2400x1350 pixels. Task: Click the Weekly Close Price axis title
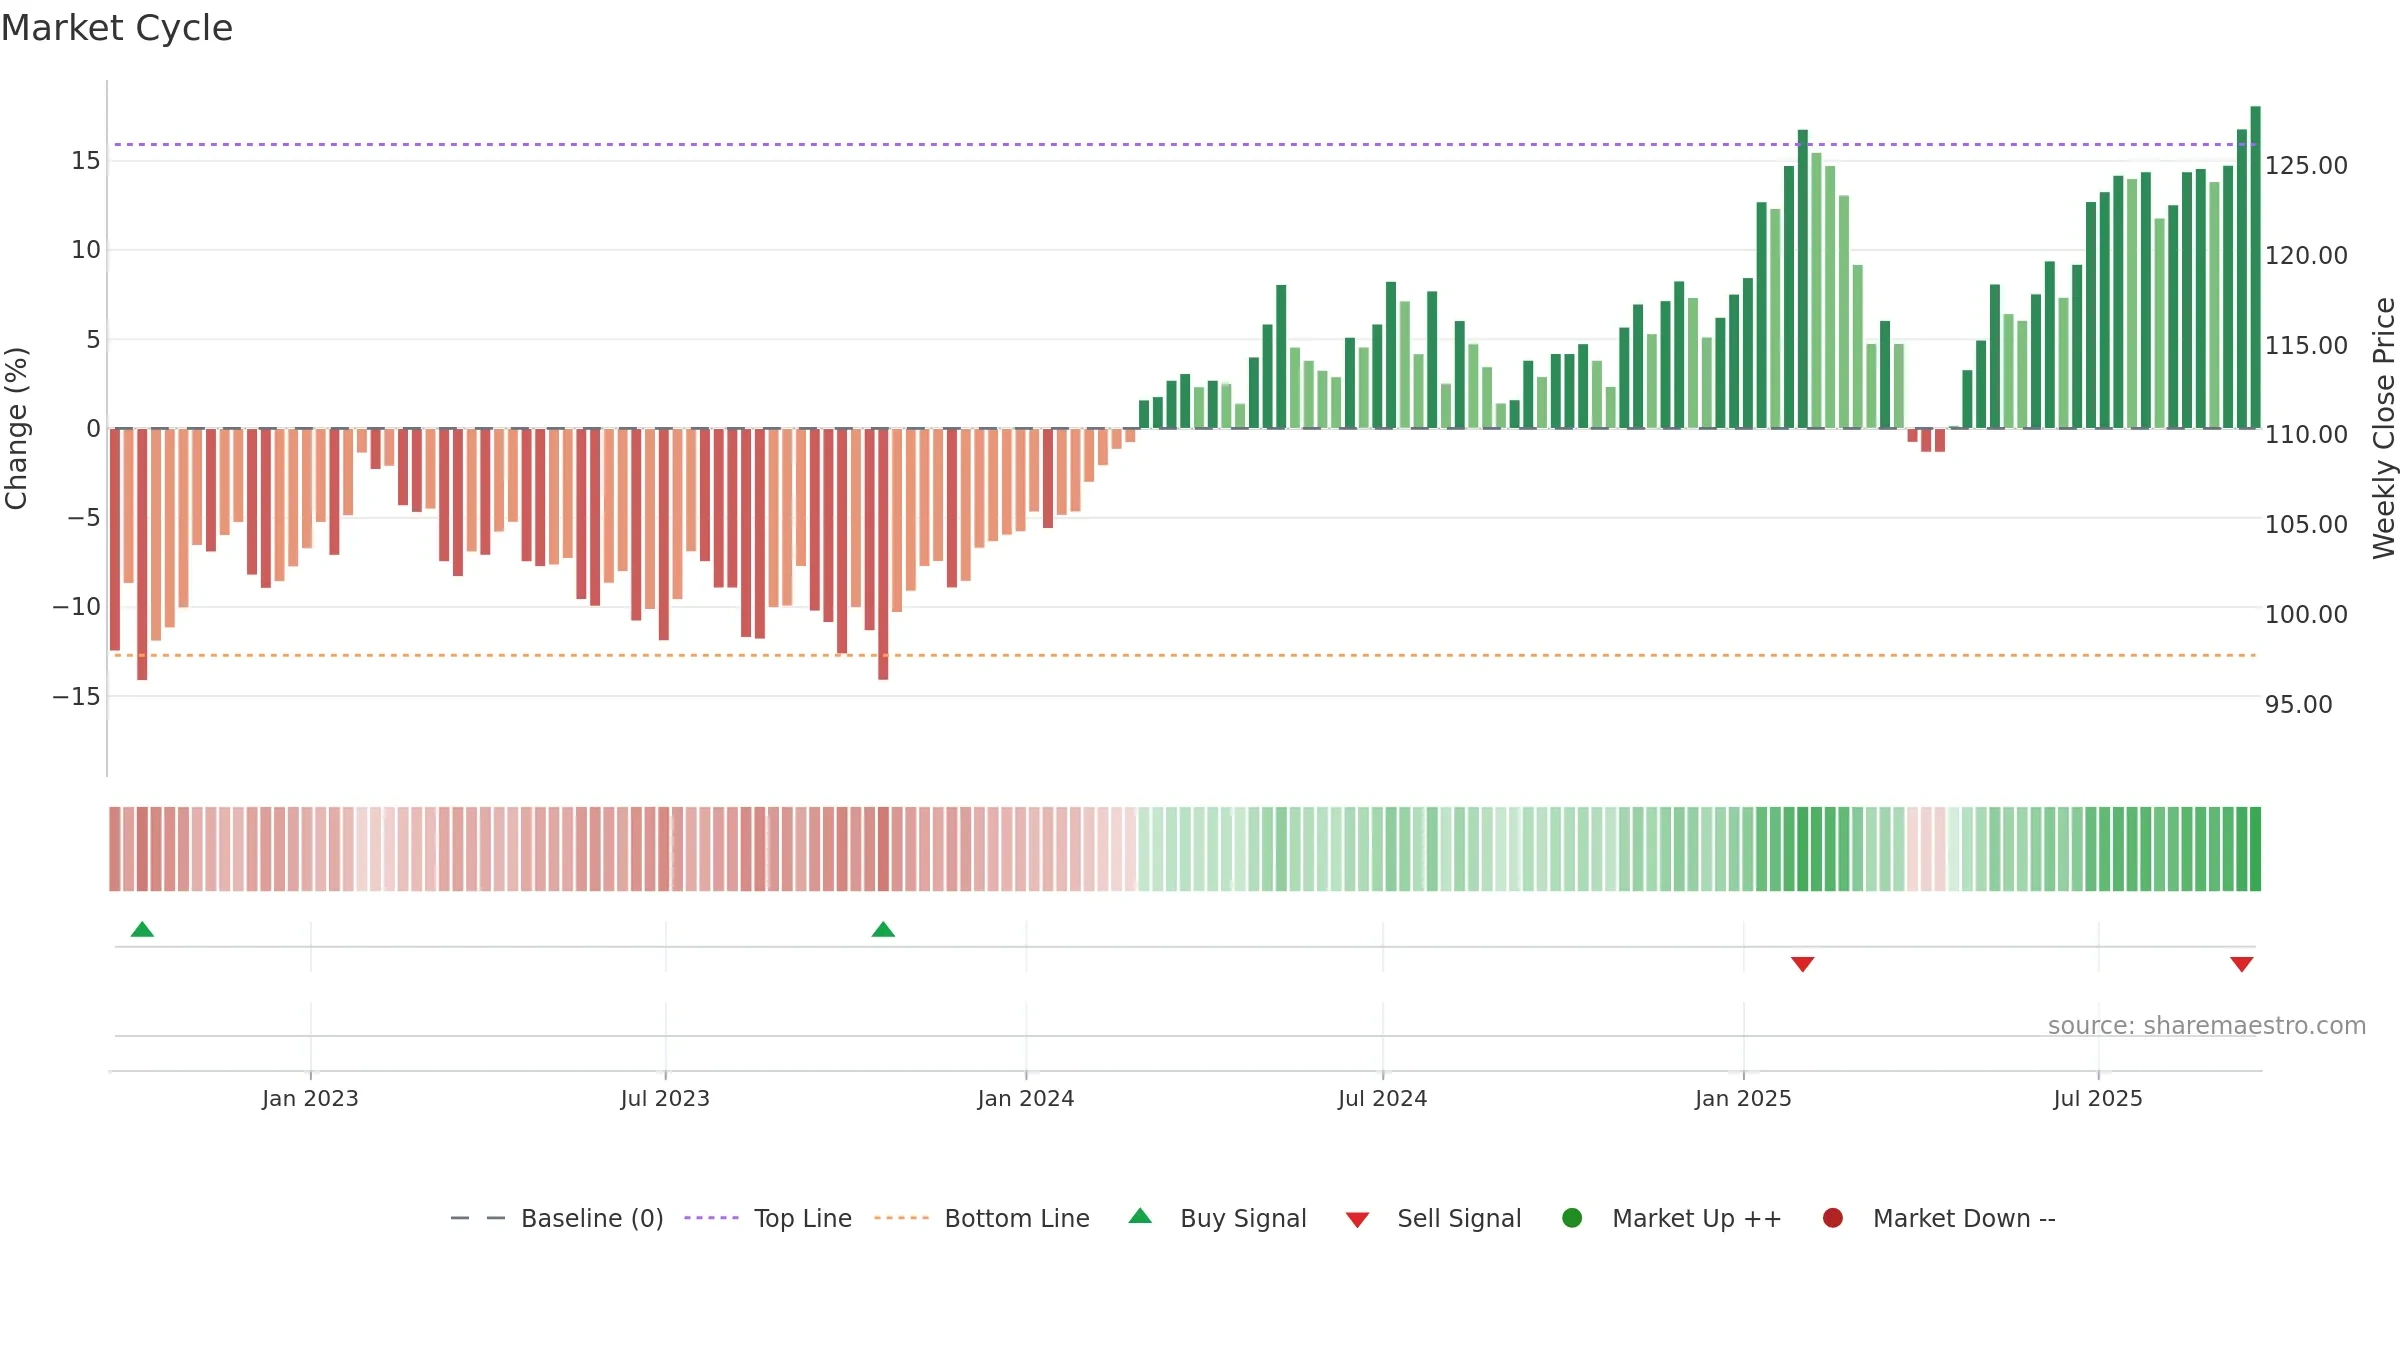click(x=2384, y=428)
